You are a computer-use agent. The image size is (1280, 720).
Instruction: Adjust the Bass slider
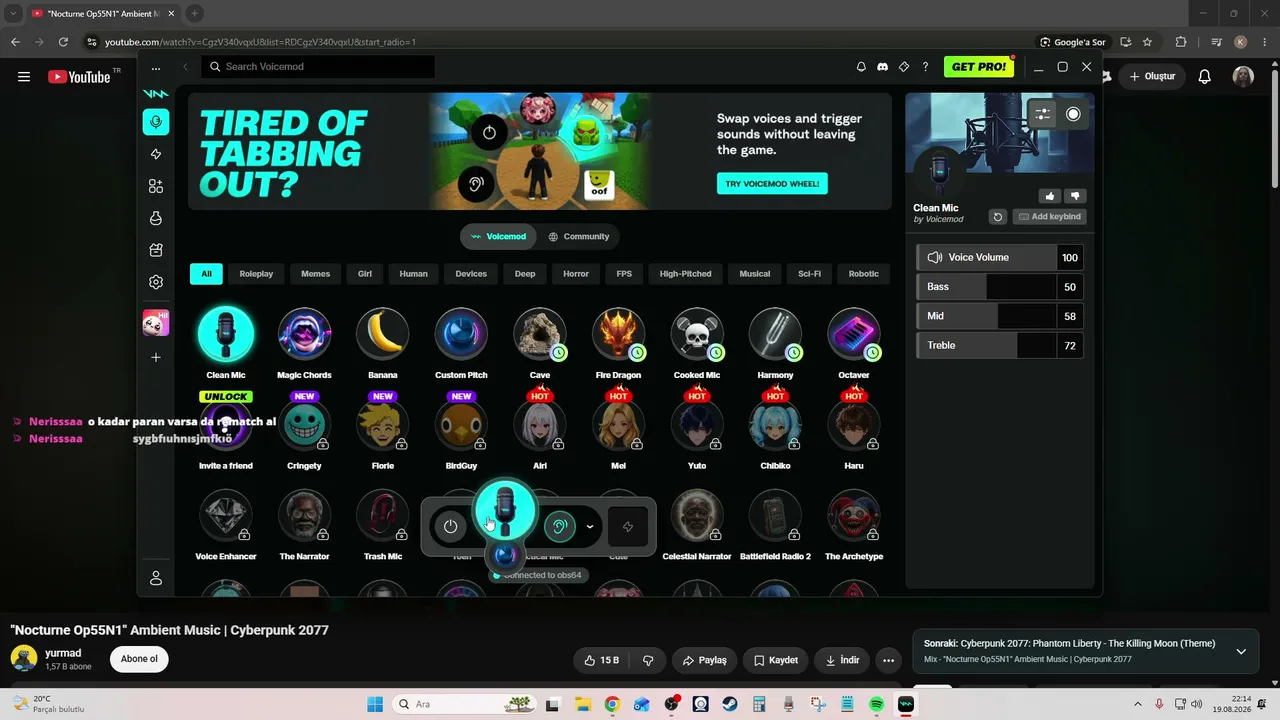[x=1000, y=287]
